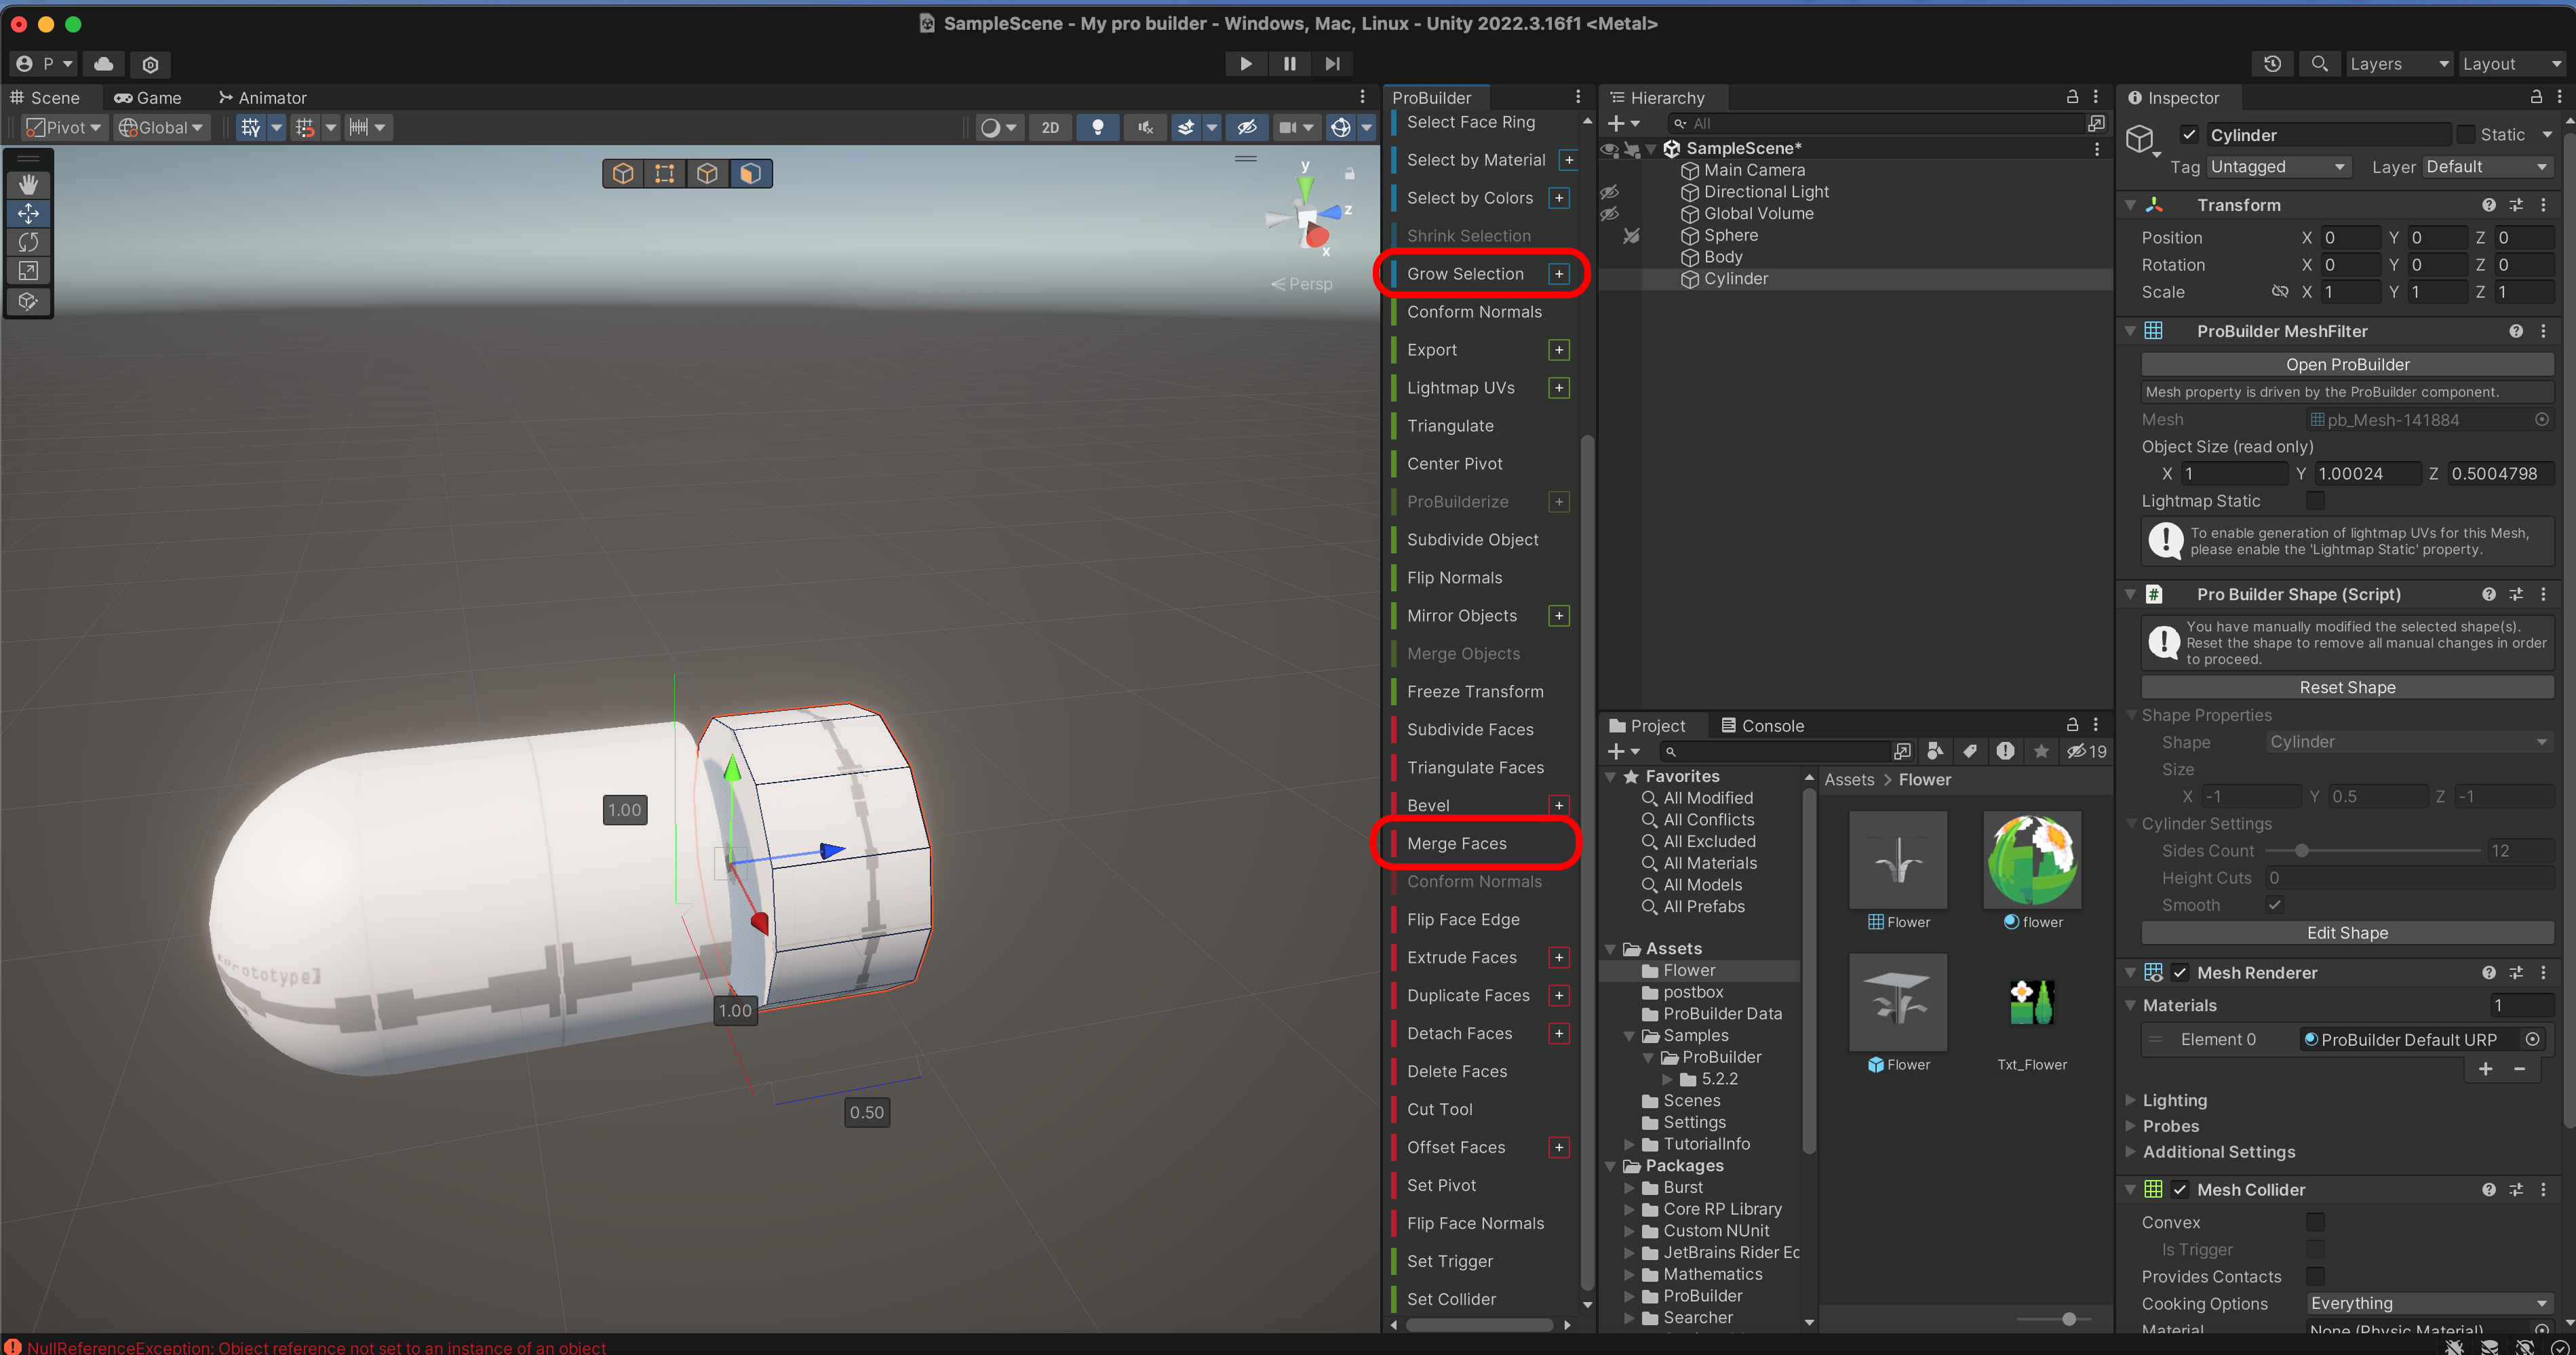Select the Scale tool
The image size is (2576, 1355).
click(x=28, y=271)
